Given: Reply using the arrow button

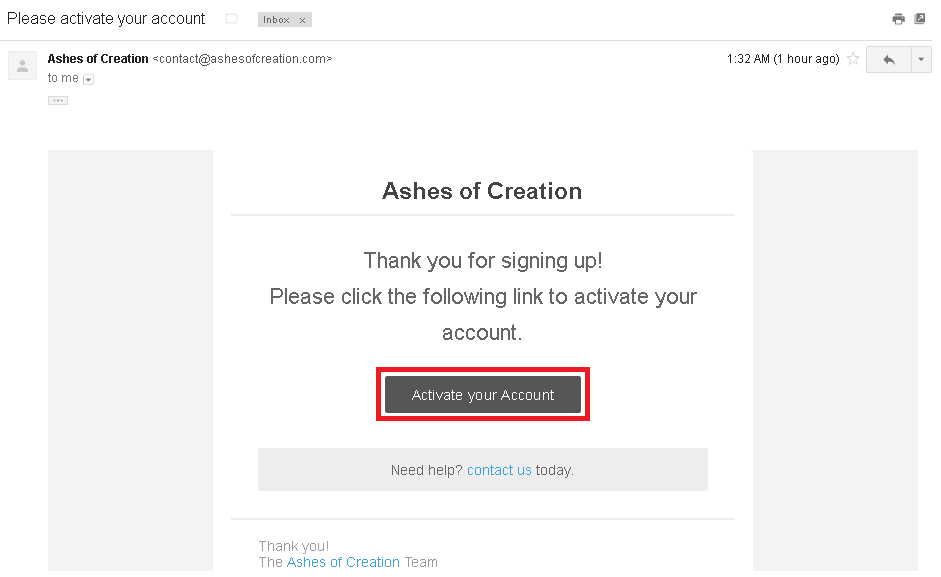Looking at the screenshot, I should pos(889,59).
